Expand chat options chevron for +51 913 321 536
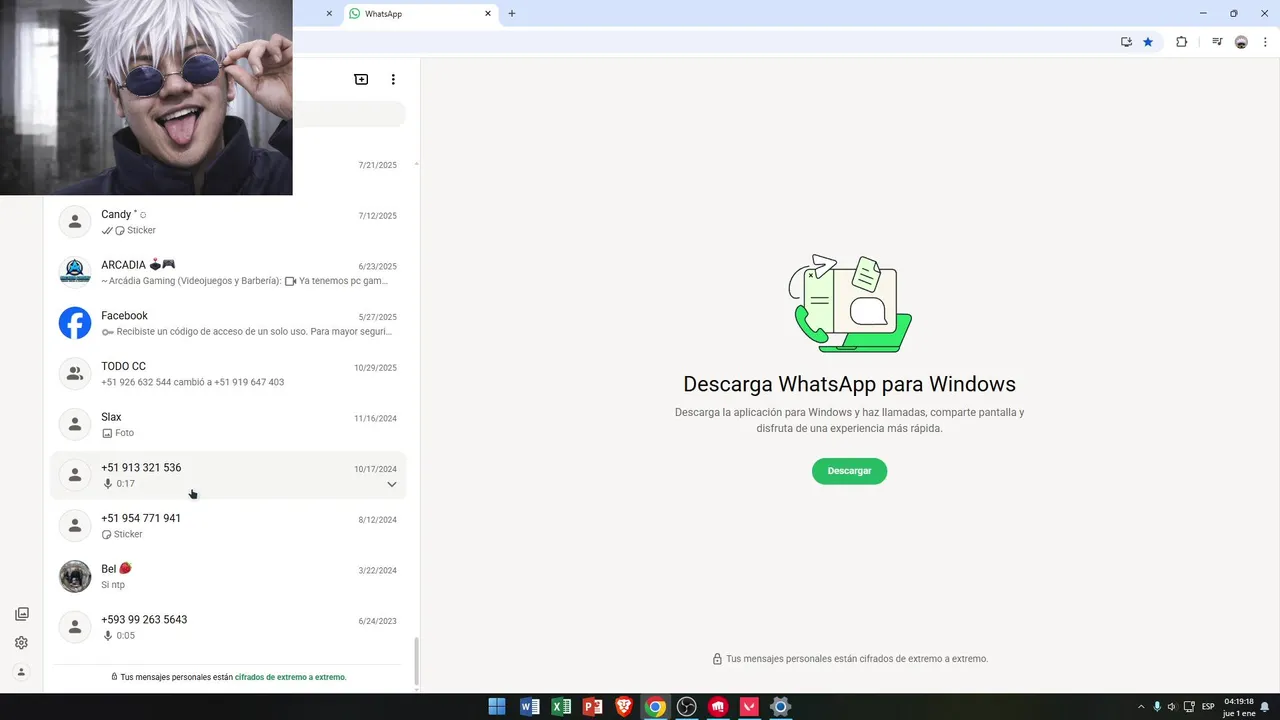1280x720 pixels. [392, 484]
